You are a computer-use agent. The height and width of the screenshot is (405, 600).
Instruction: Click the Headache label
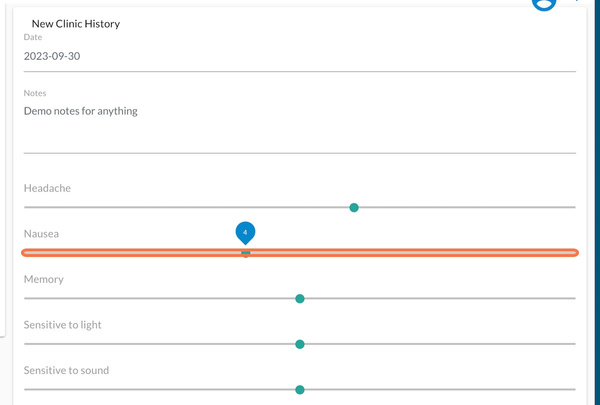point(47,188)
